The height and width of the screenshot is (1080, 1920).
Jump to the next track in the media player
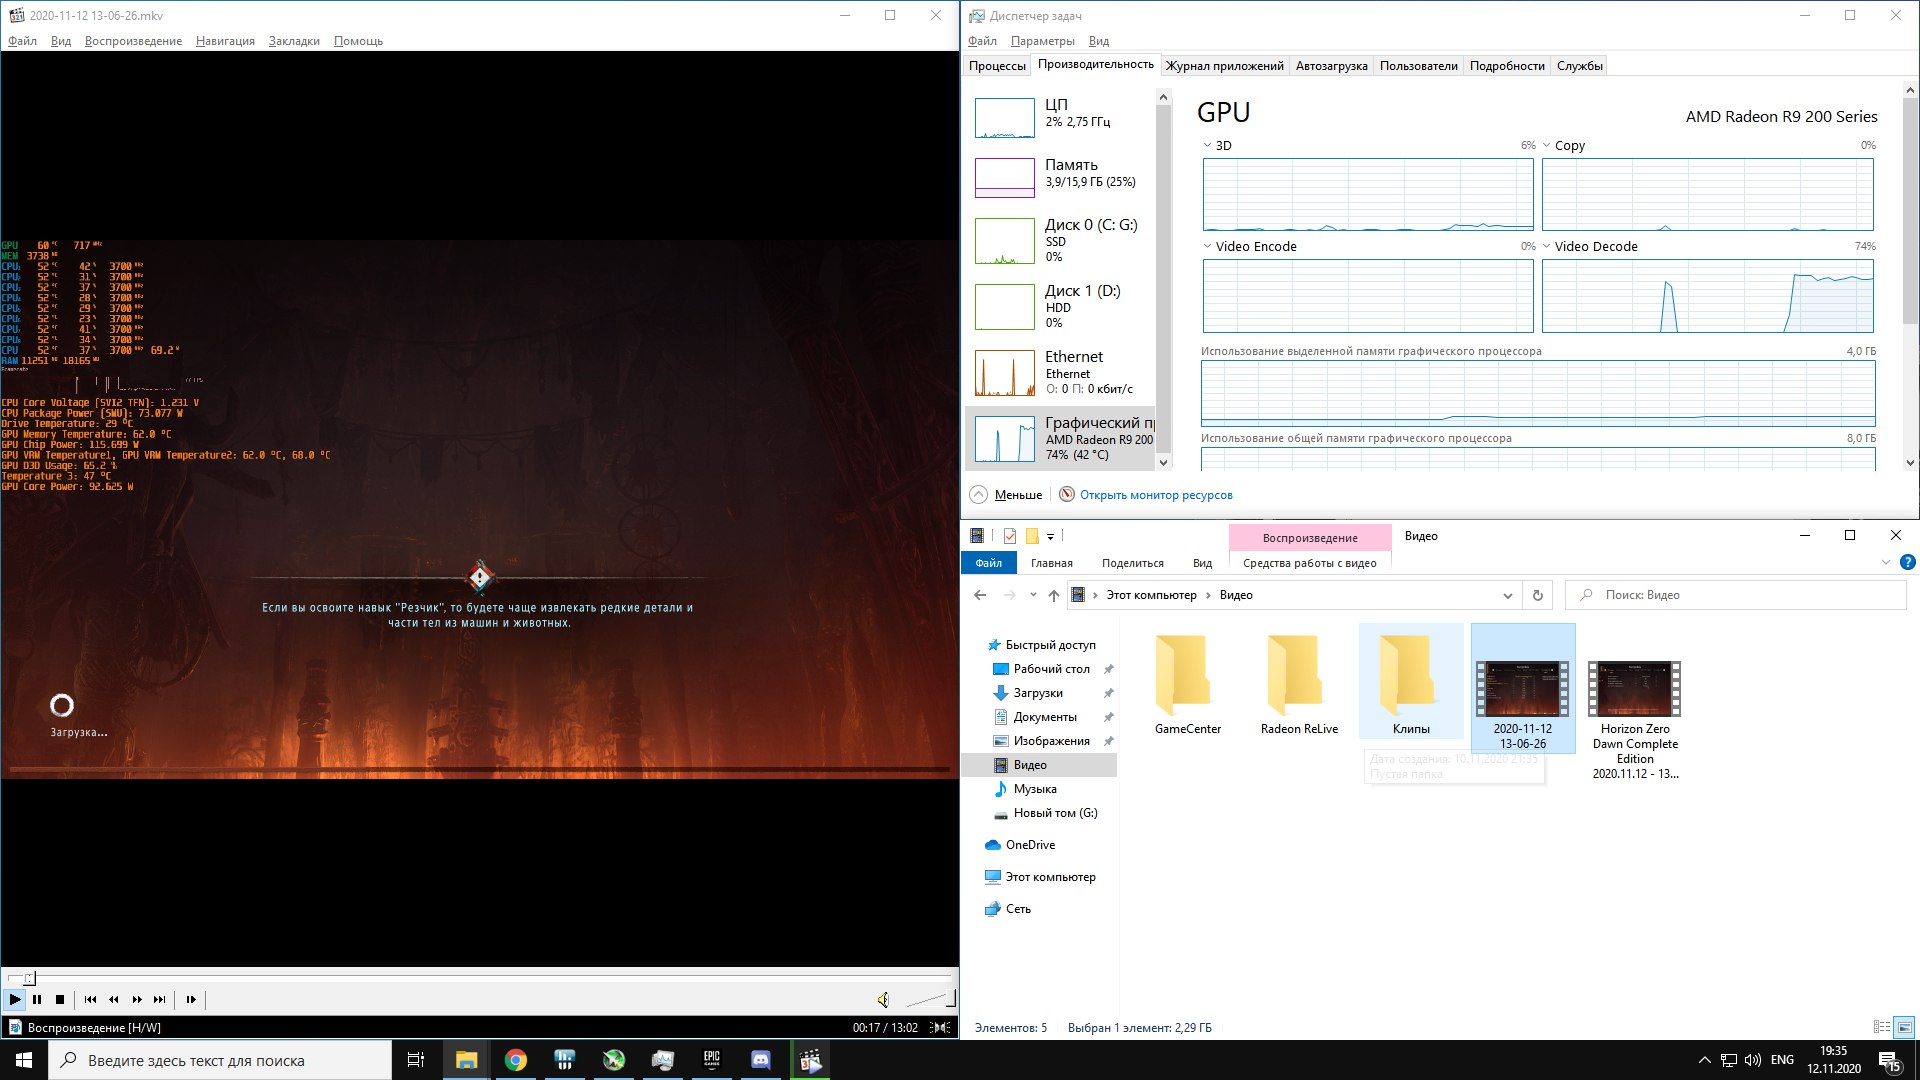point(160,999)
